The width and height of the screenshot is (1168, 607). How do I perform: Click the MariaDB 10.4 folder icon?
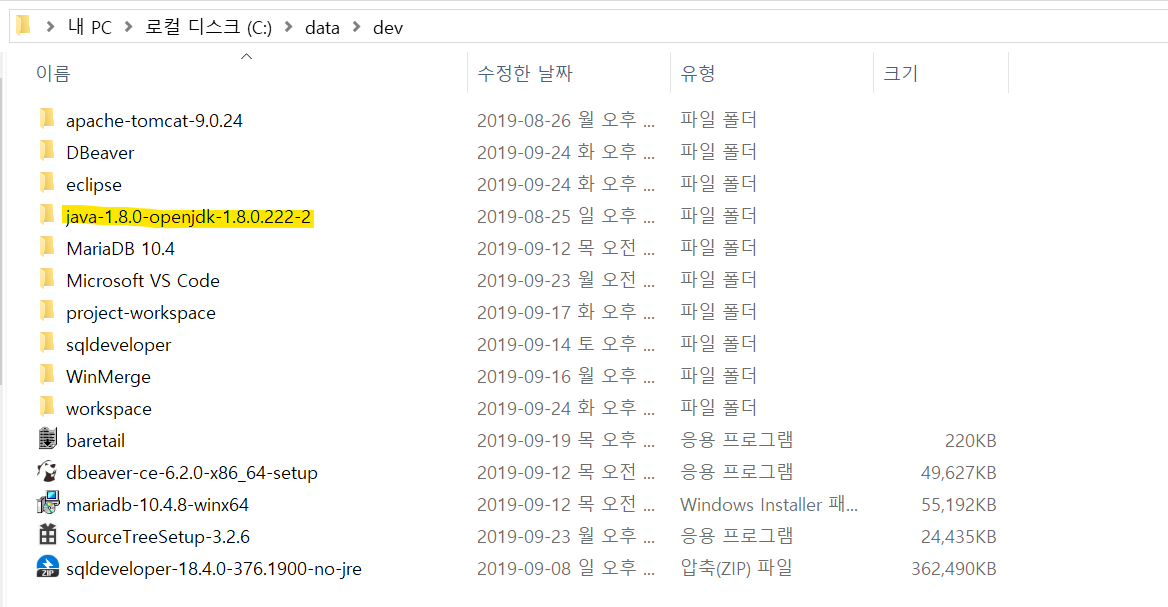(x=47, y=247)
